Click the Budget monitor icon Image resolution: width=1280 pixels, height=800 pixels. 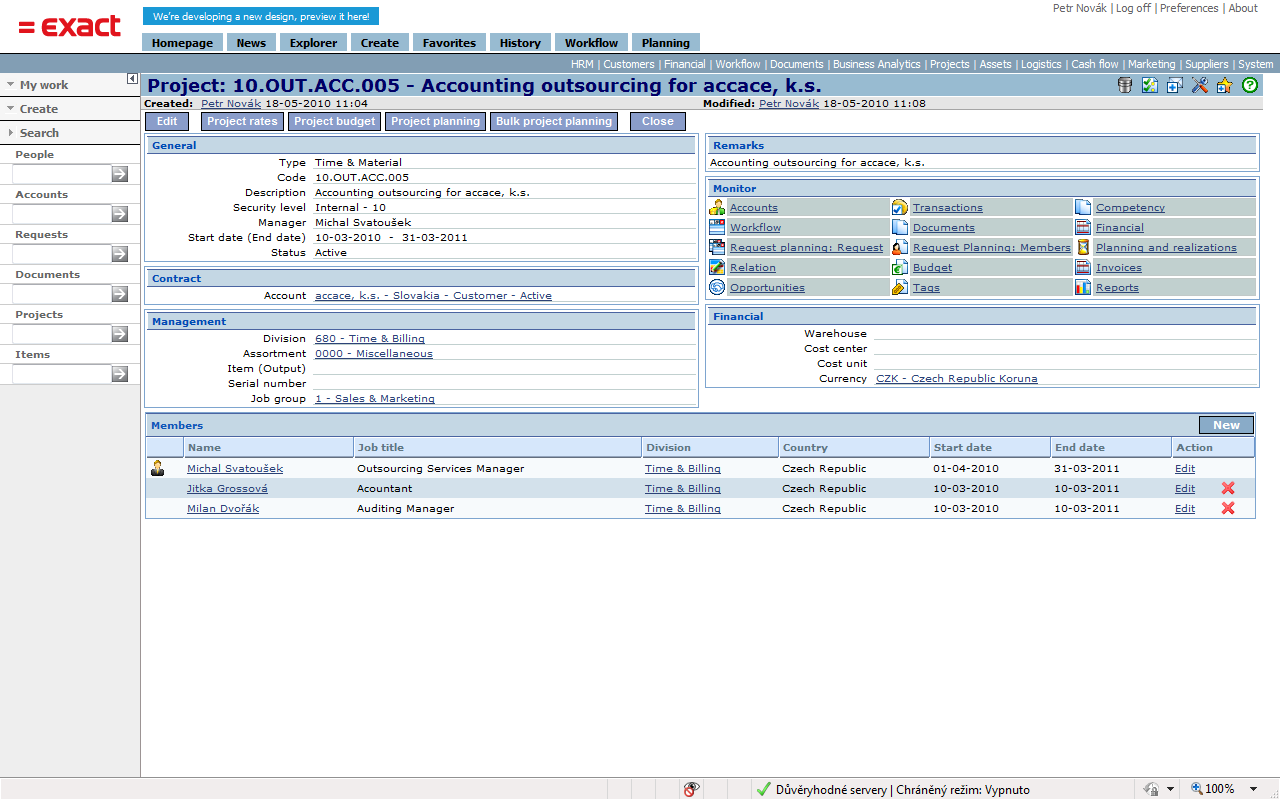(x=900, y=267)
